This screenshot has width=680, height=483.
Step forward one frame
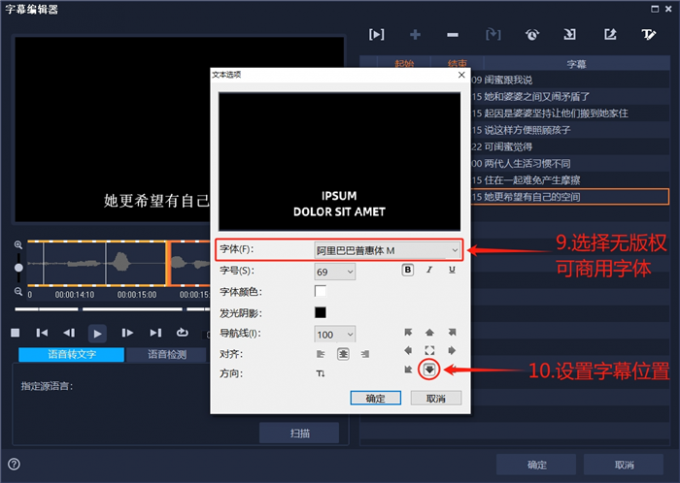[127, 333]
